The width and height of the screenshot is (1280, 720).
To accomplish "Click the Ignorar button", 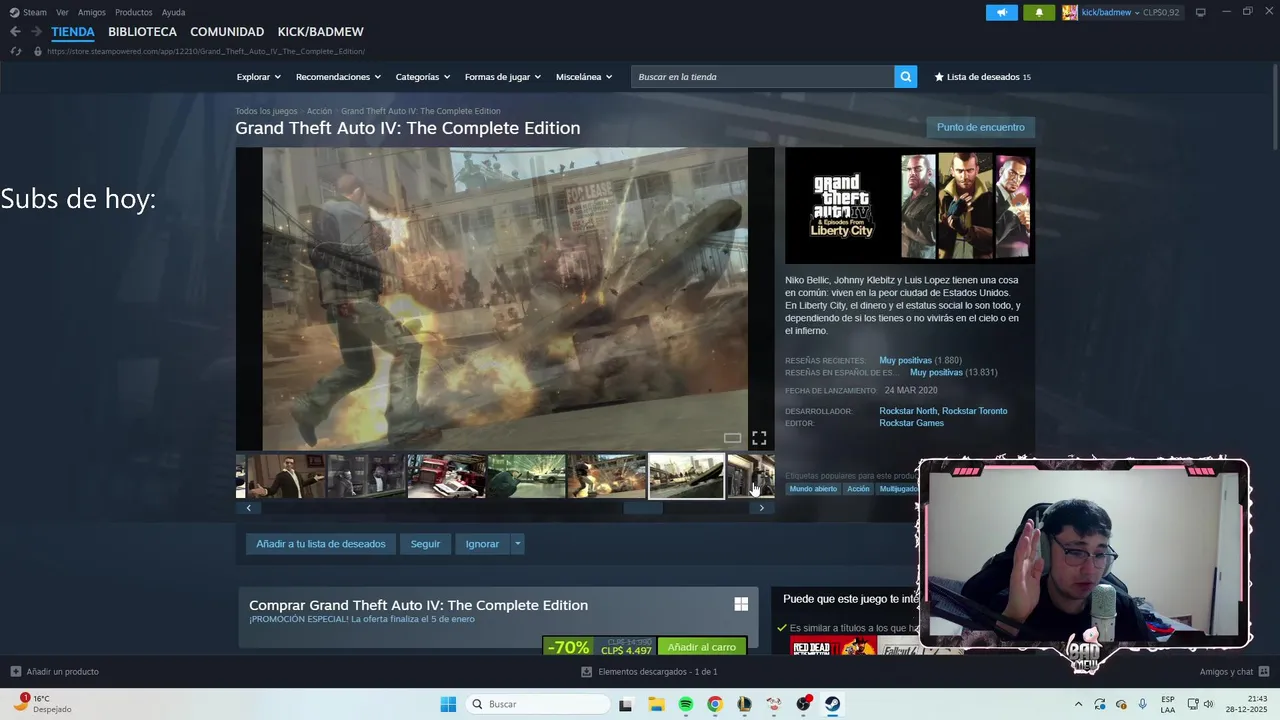I will point(482,544).
